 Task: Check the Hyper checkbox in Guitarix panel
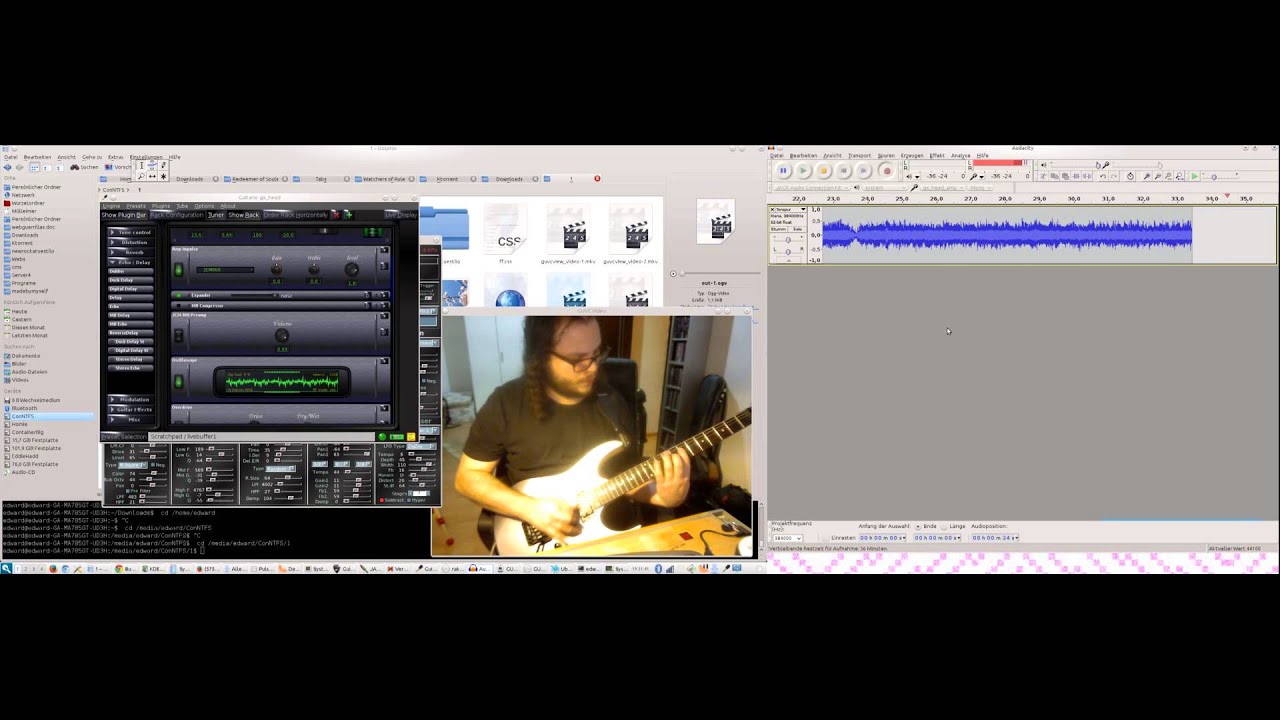coord(409,500)
